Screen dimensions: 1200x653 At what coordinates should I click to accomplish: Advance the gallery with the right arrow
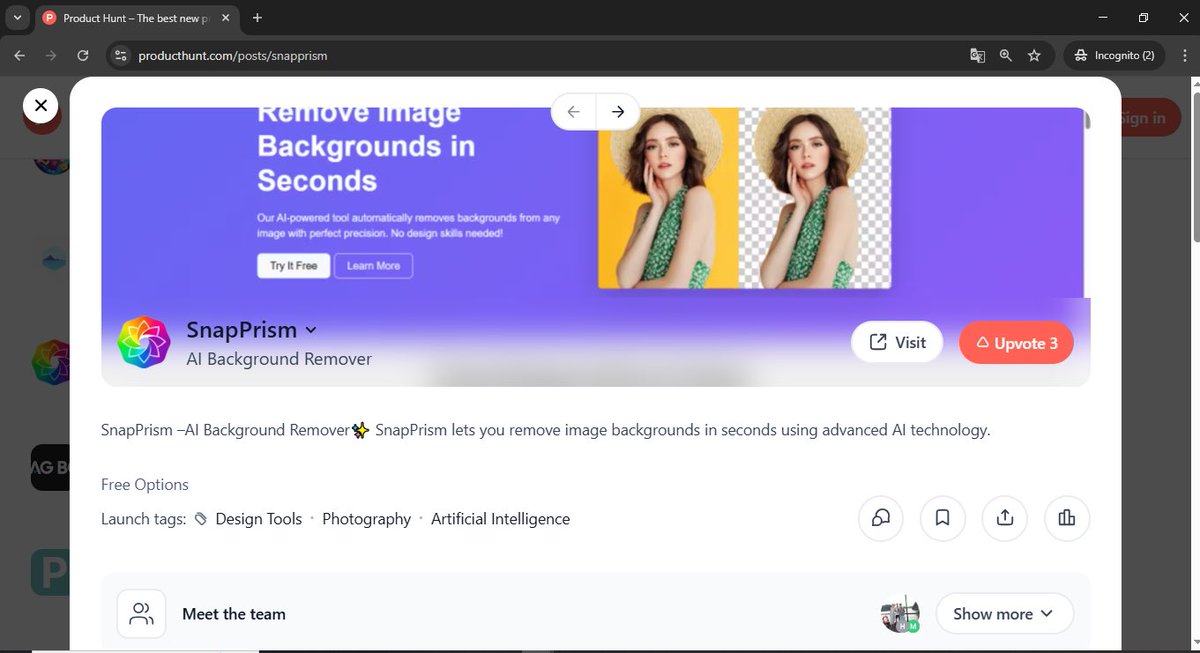[617, 112]
